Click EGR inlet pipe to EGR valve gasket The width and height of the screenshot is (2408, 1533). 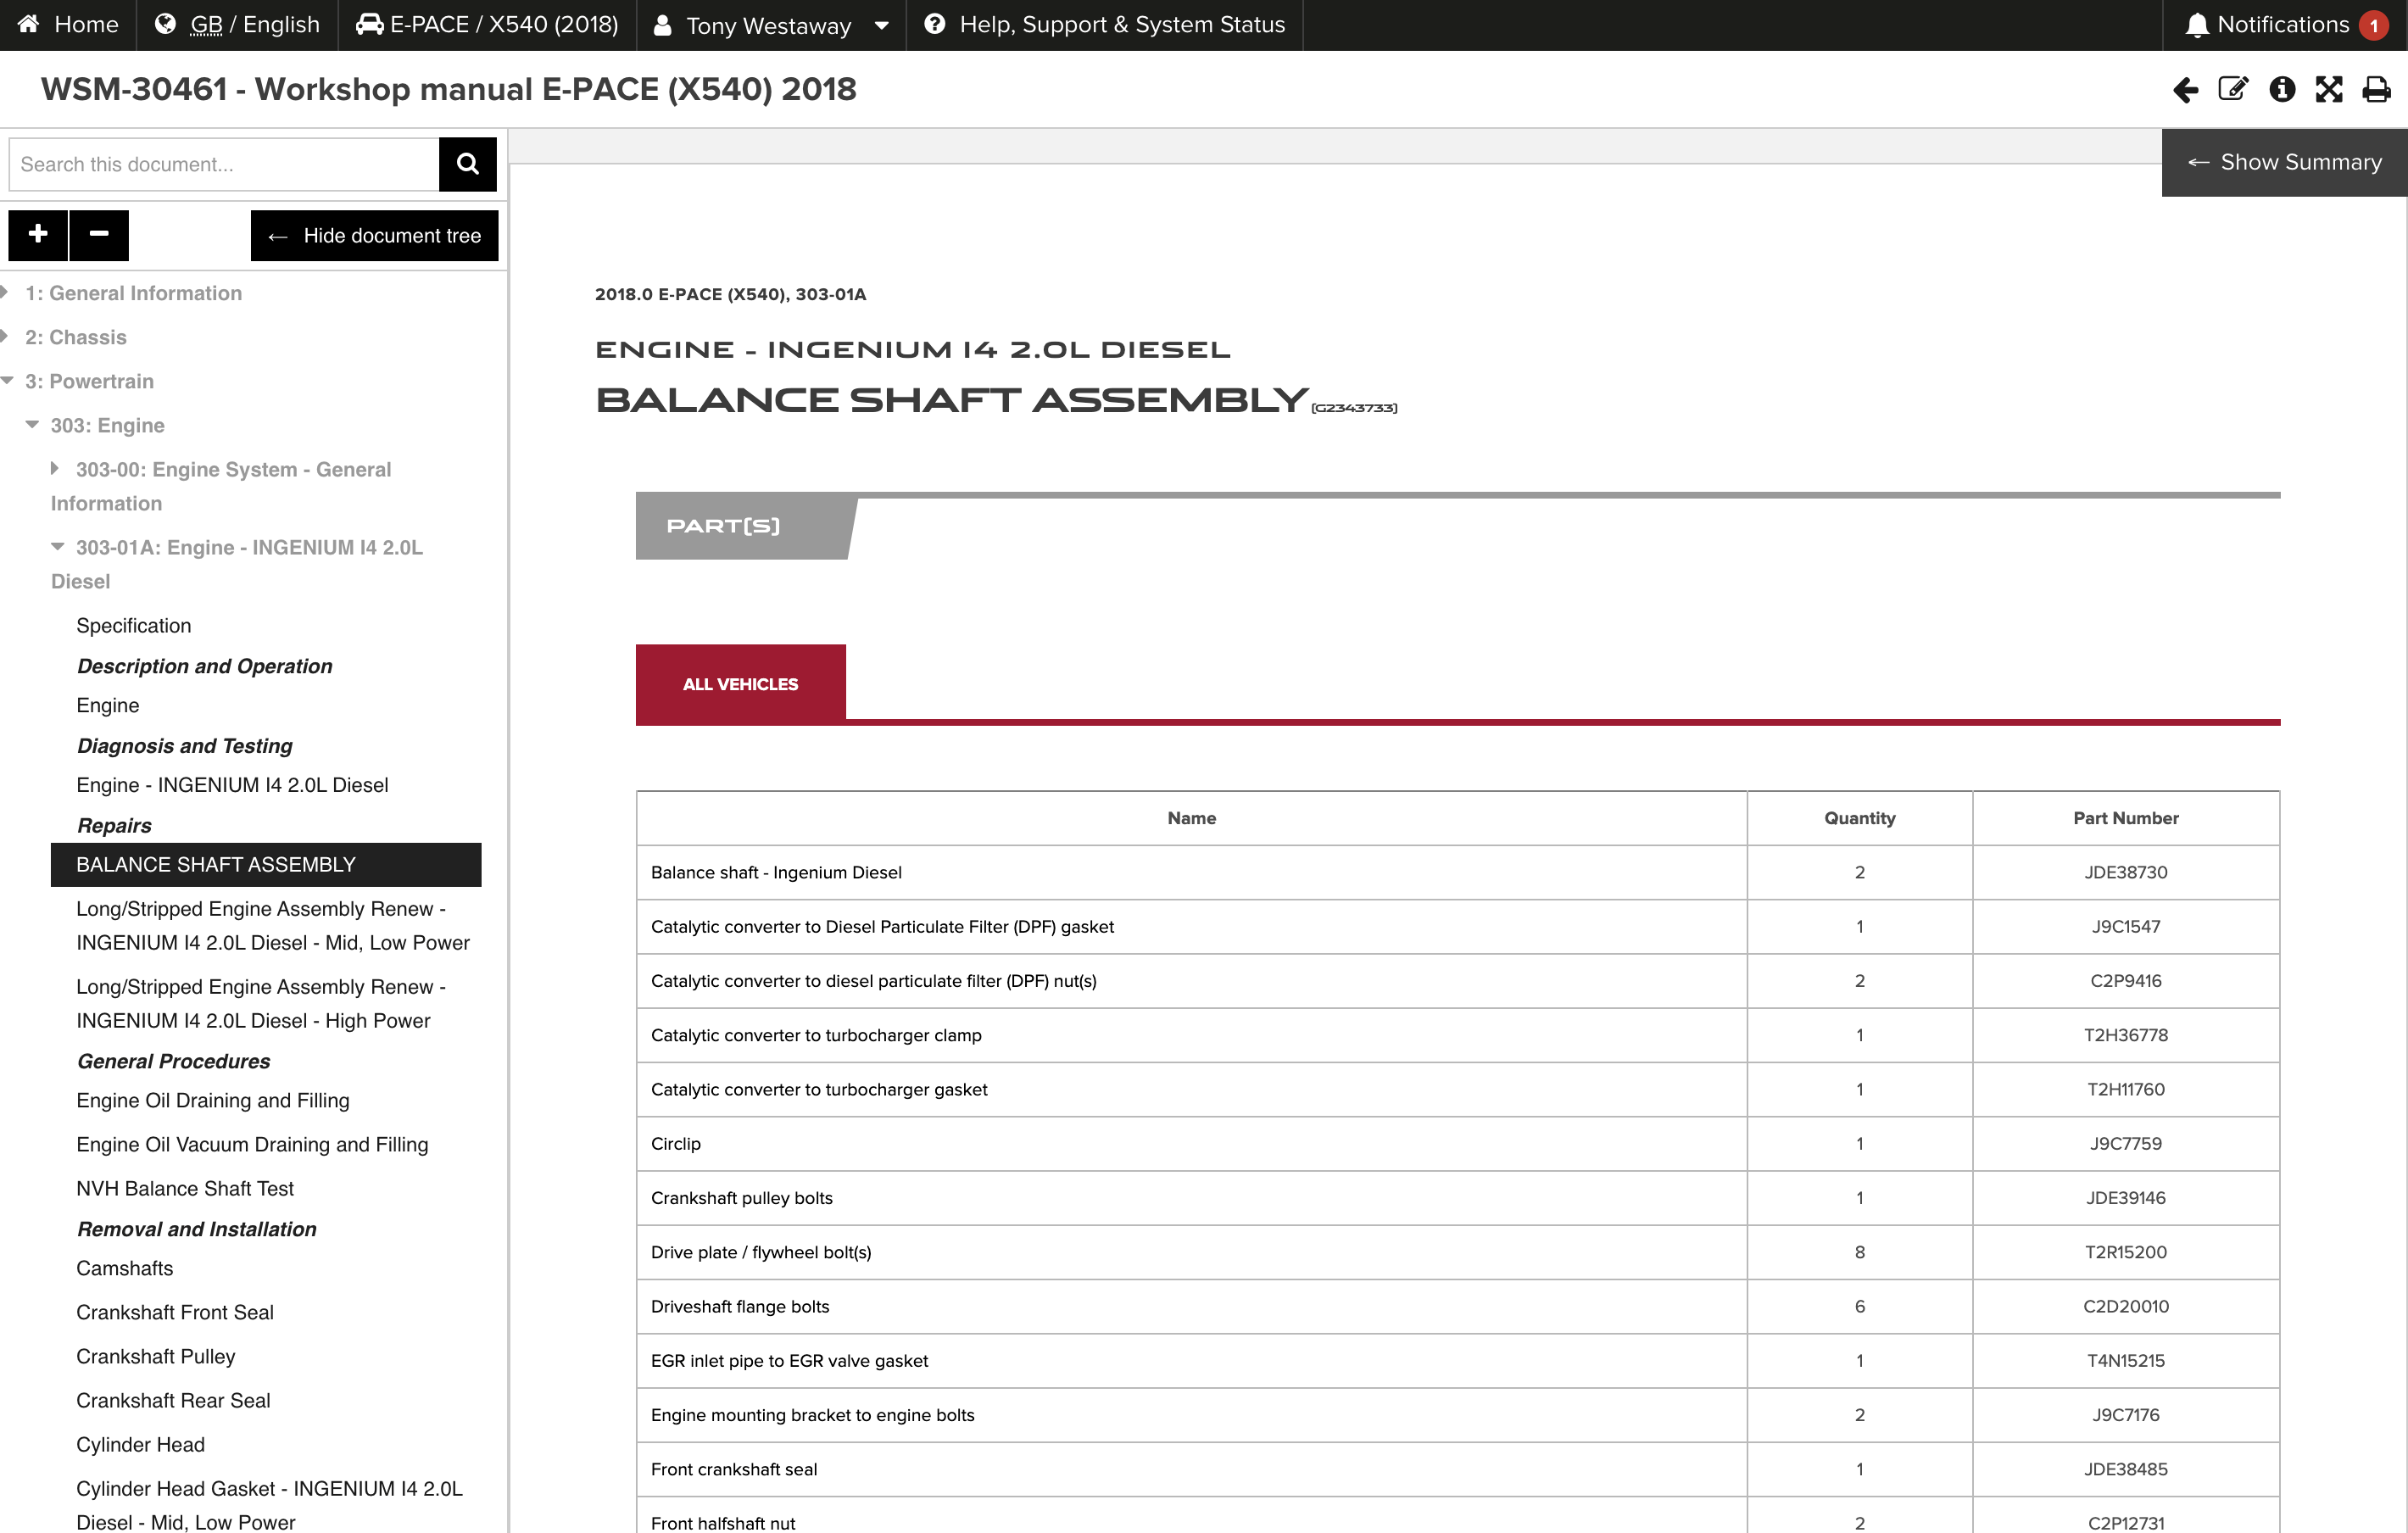point(790,1361)
